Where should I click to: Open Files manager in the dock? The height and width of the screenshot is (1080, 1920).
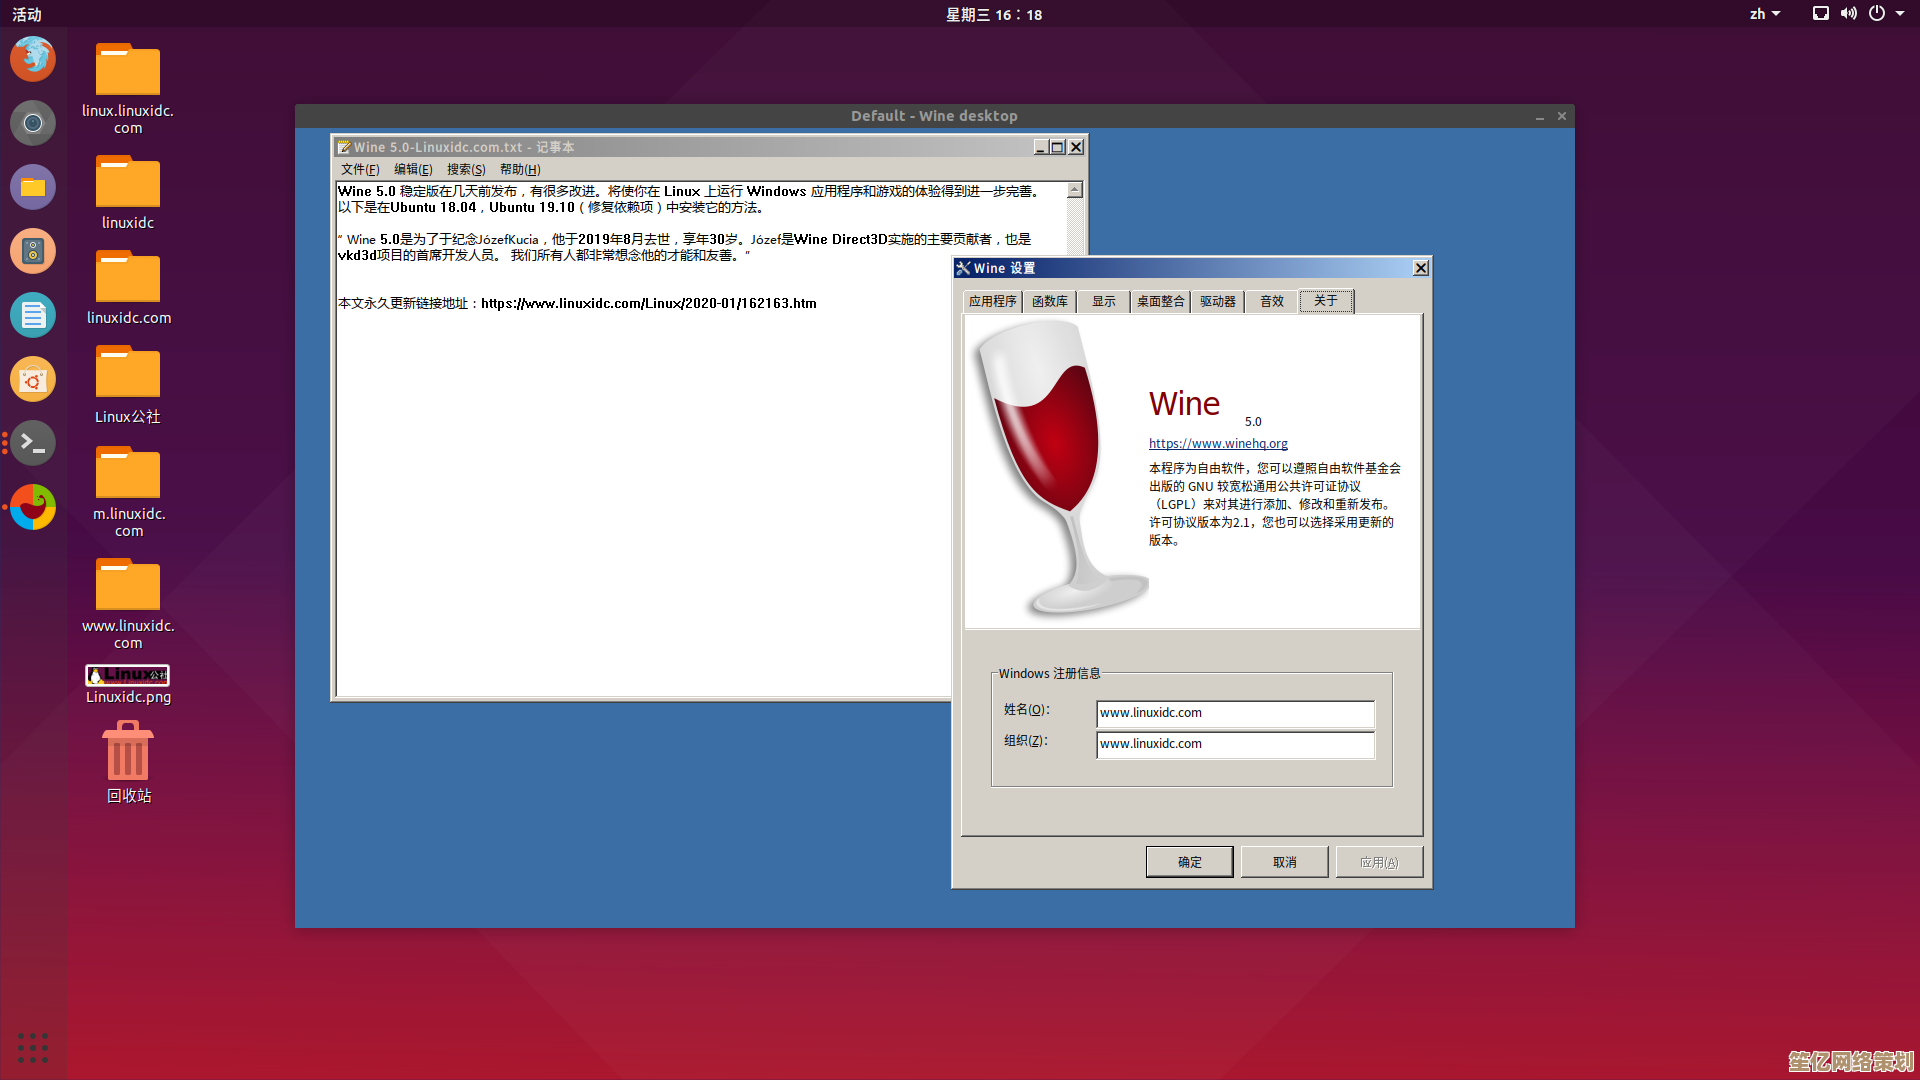(x=33, y=187)
